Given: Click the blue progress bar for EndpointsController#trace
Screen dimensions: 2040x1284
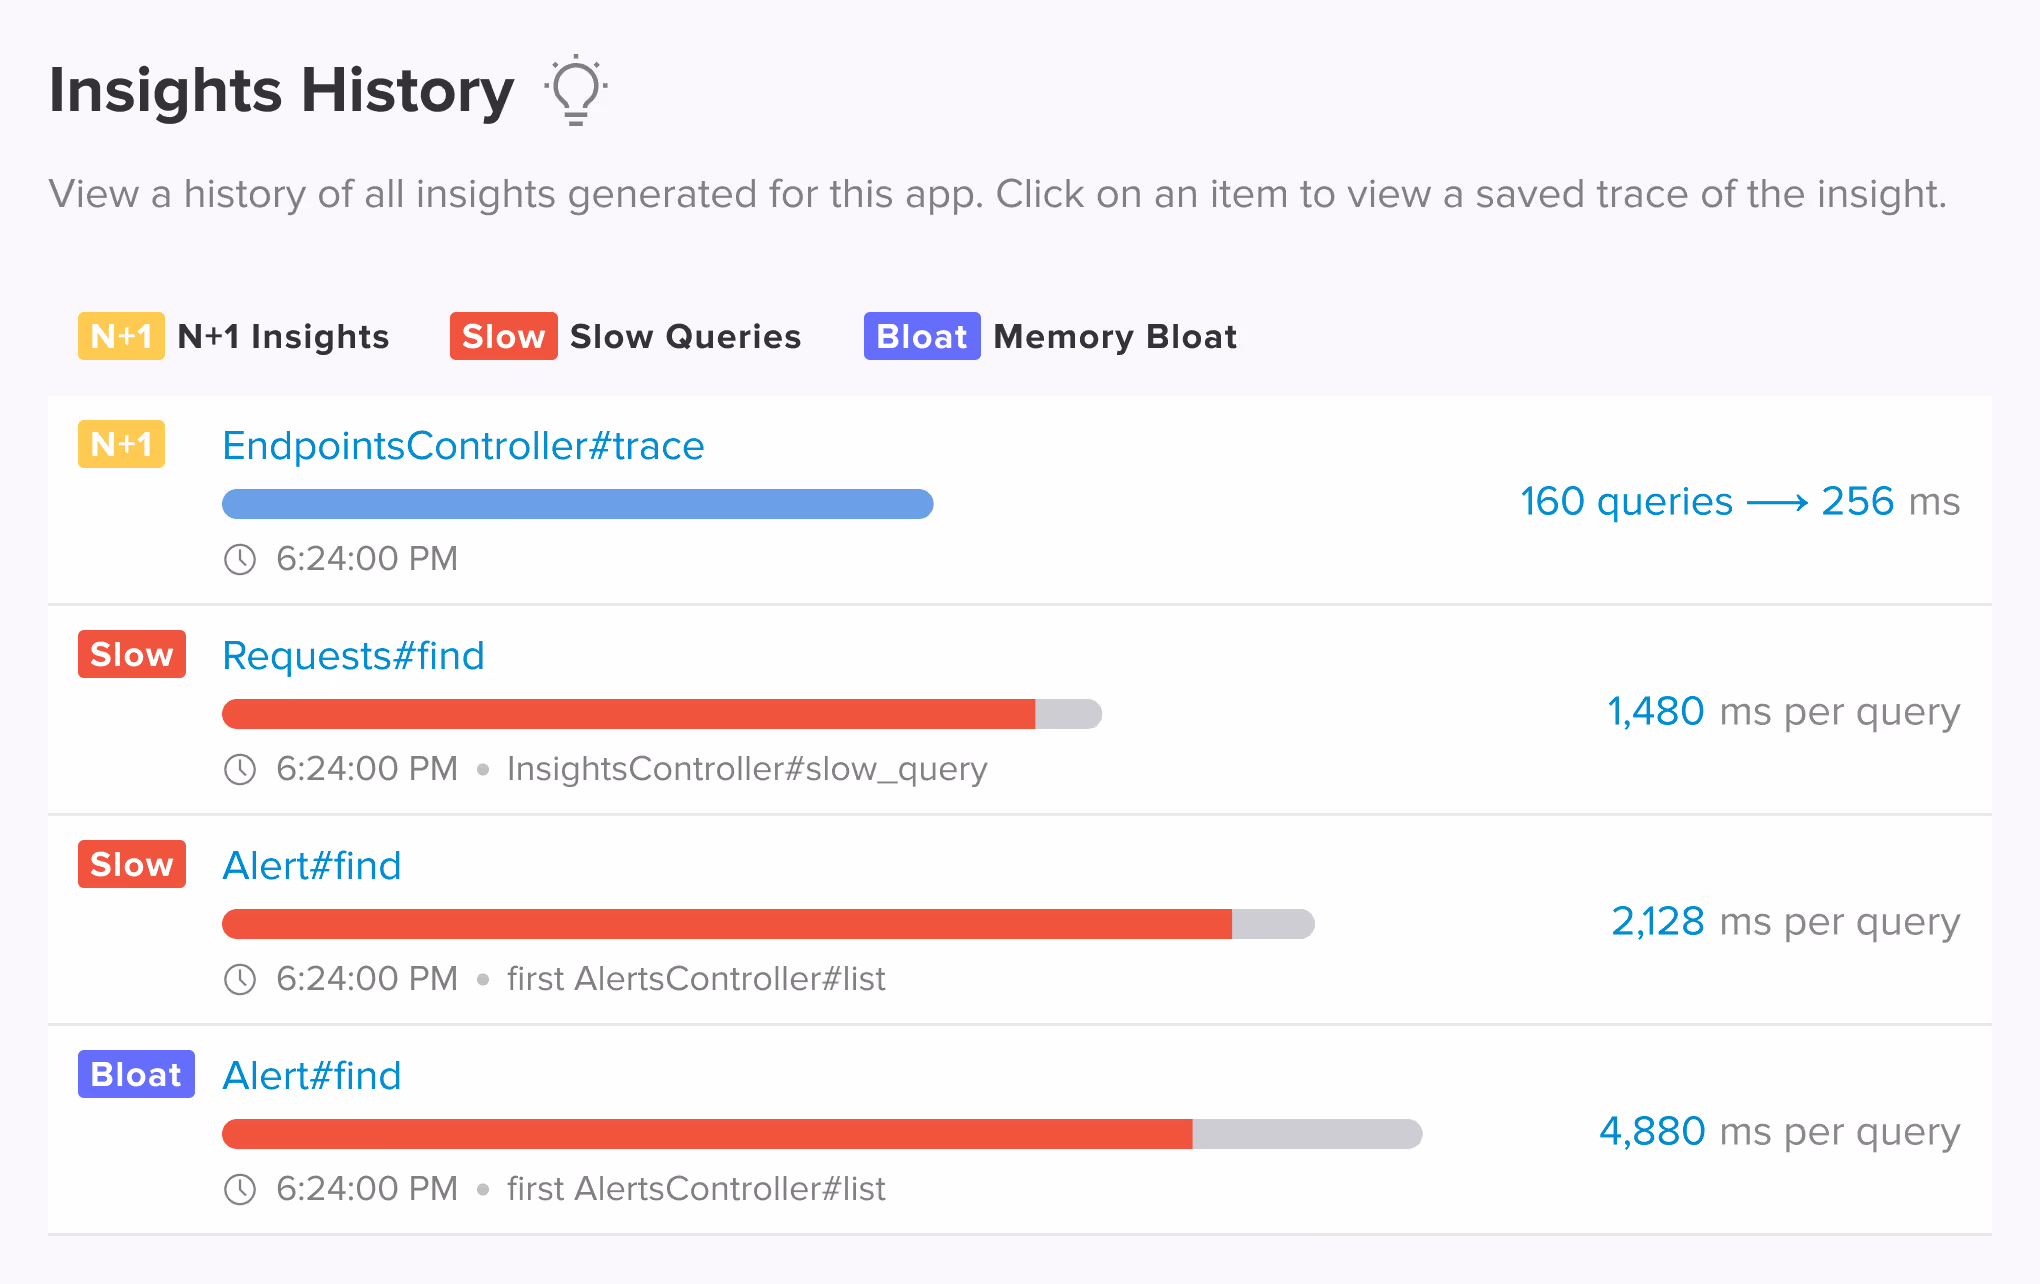Looking at the screenshot, I should pyautogui.click(x=576, y=505).
